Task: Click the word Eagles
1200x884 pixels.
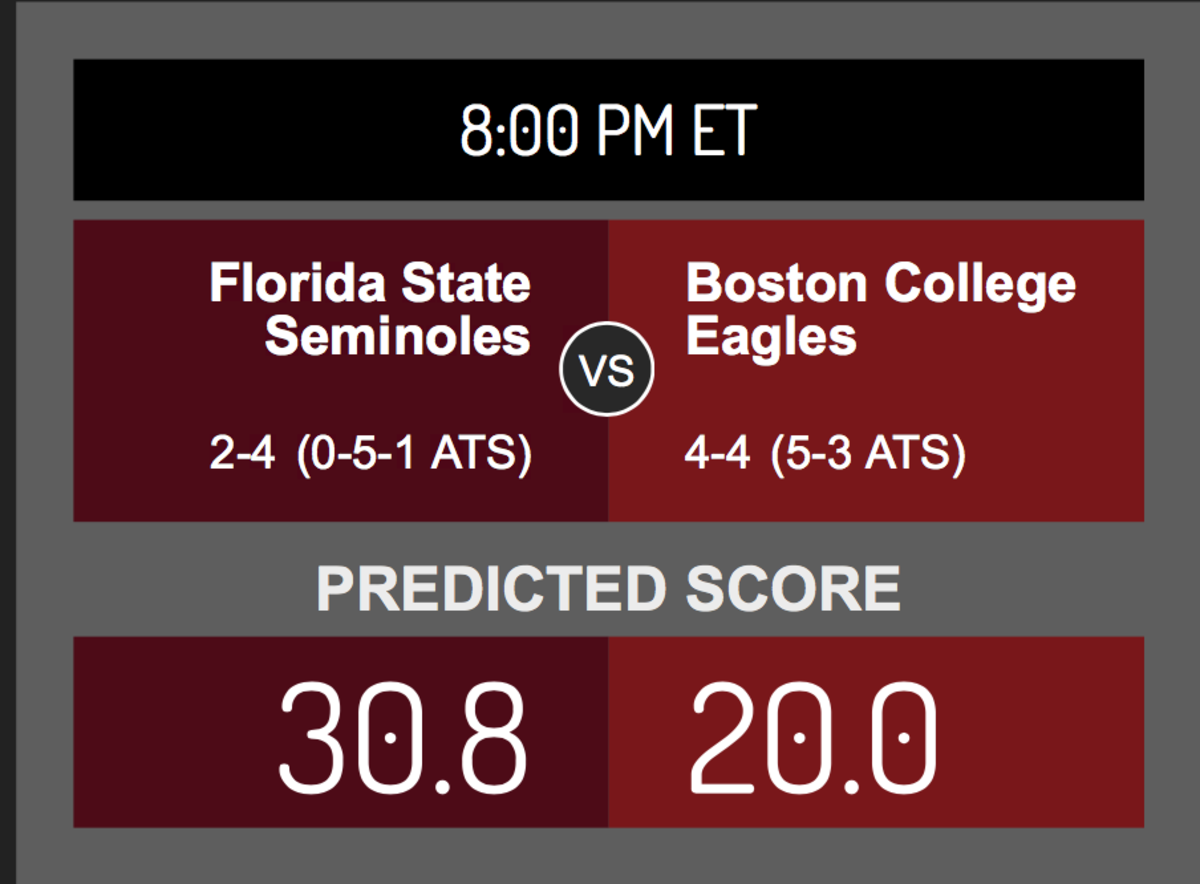Action: click(x=771, y=338)
